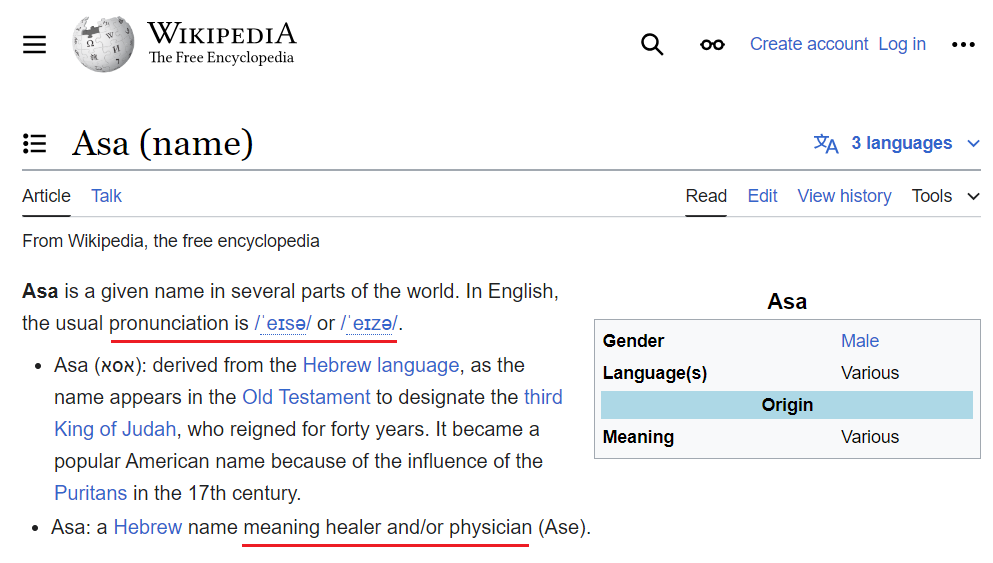Screen dimensions: 993x563
Task: Click the Log in link
Action: (902, 44)
